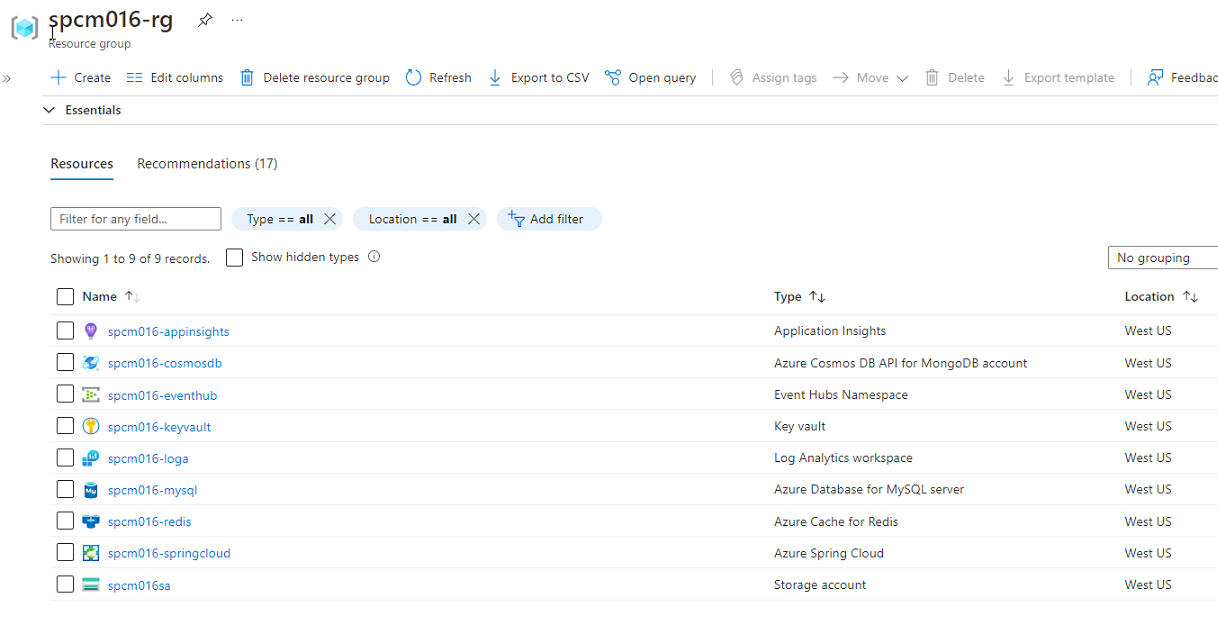Click the Delete toolbar button
1218x624 pixels.
pos(955,78)
